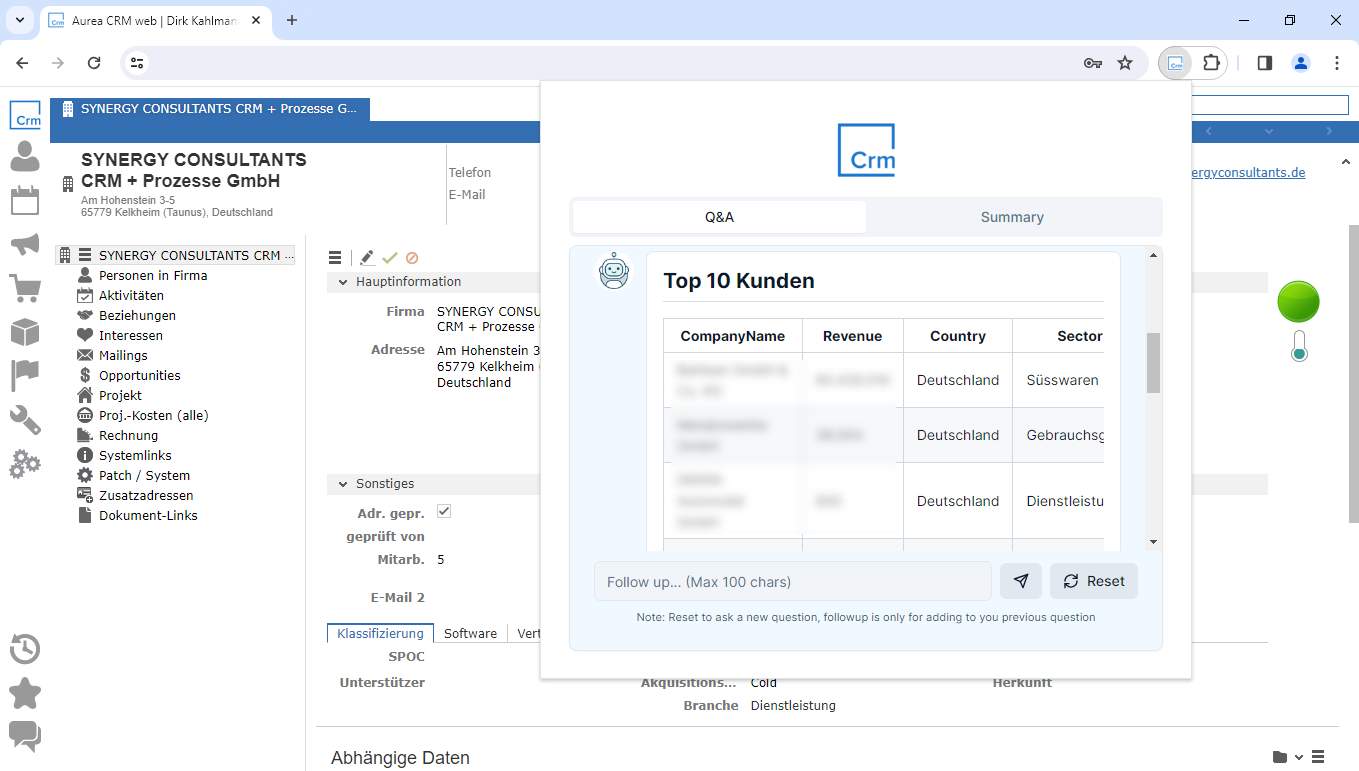
Task: Switch to the Q&A tab
Action: (719, 217)
